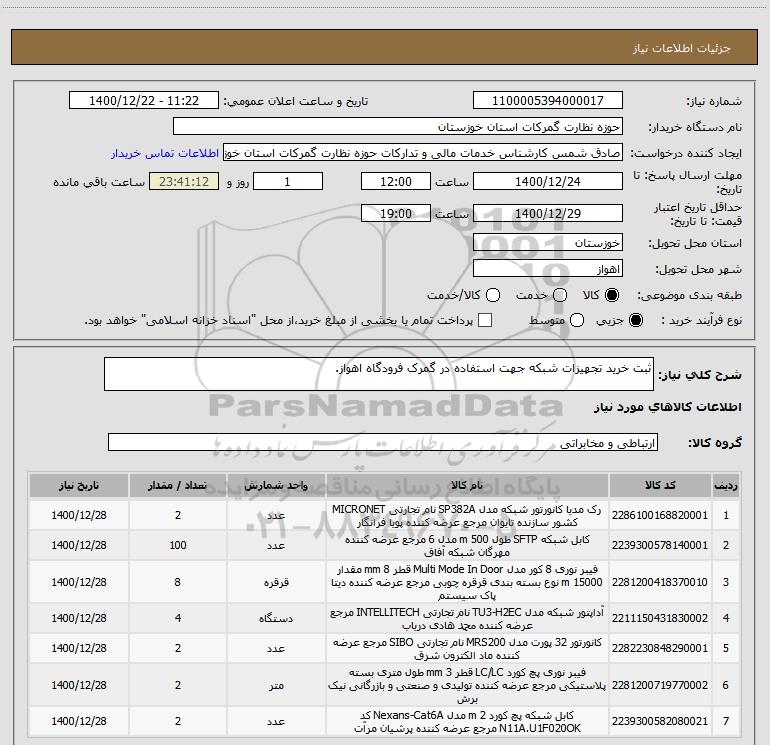Click the تاریخ نیاز column header
Image resolution: width=770 pixels, height=745 pixels.
[x=79, y=485]
